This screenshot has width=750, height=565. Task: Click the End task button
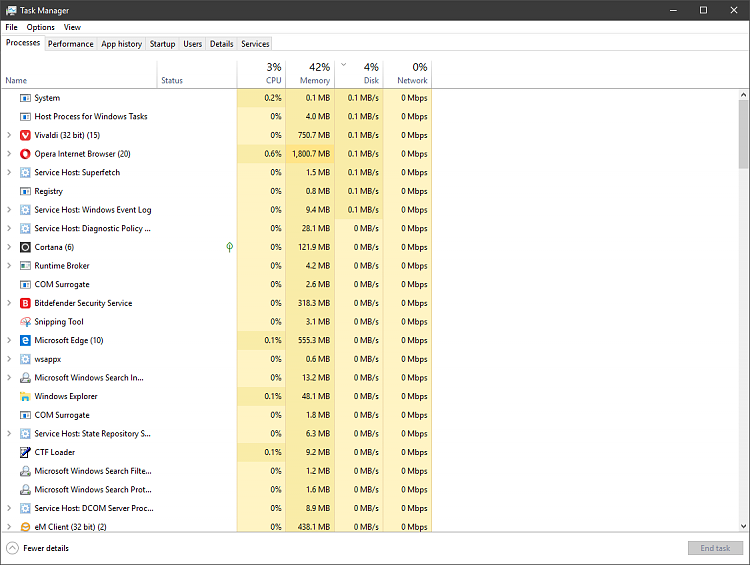click(716, 548)
